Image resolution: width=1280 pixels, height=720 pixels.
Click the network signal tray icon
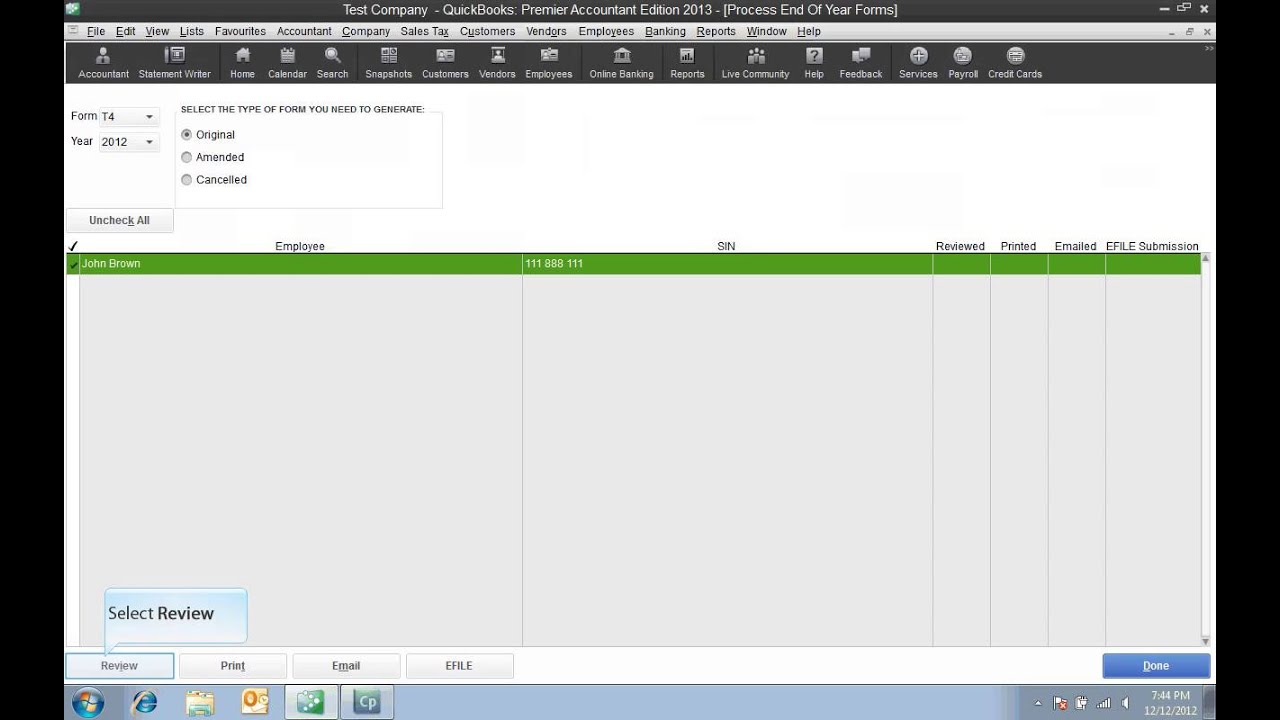pos(1104,703)
